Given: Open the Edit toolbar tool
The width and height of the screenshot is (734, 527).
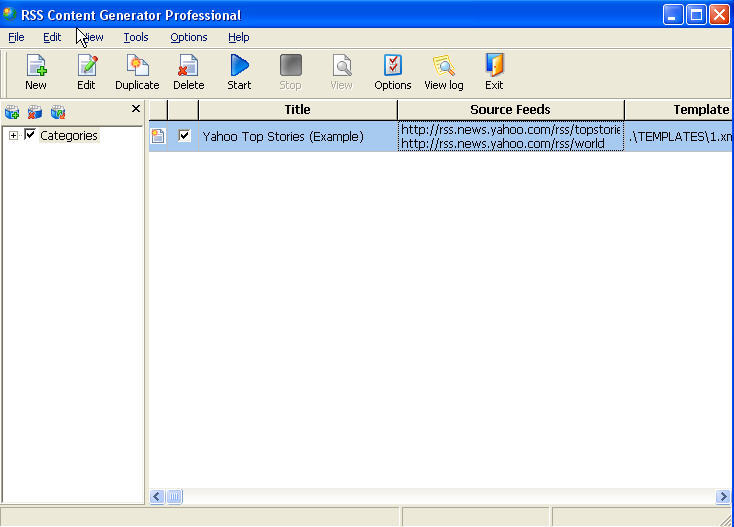Looking at the screenshot, I should (87, 72).
